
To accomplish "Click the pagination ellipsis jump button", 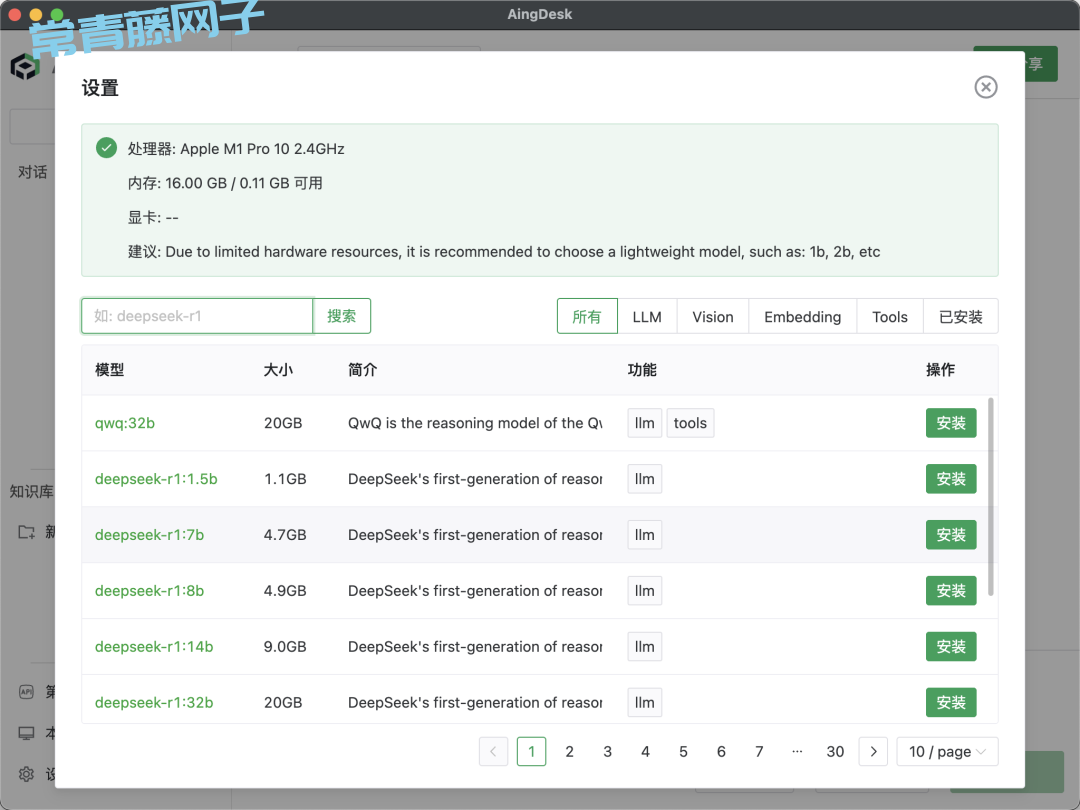I will [797, 751].
